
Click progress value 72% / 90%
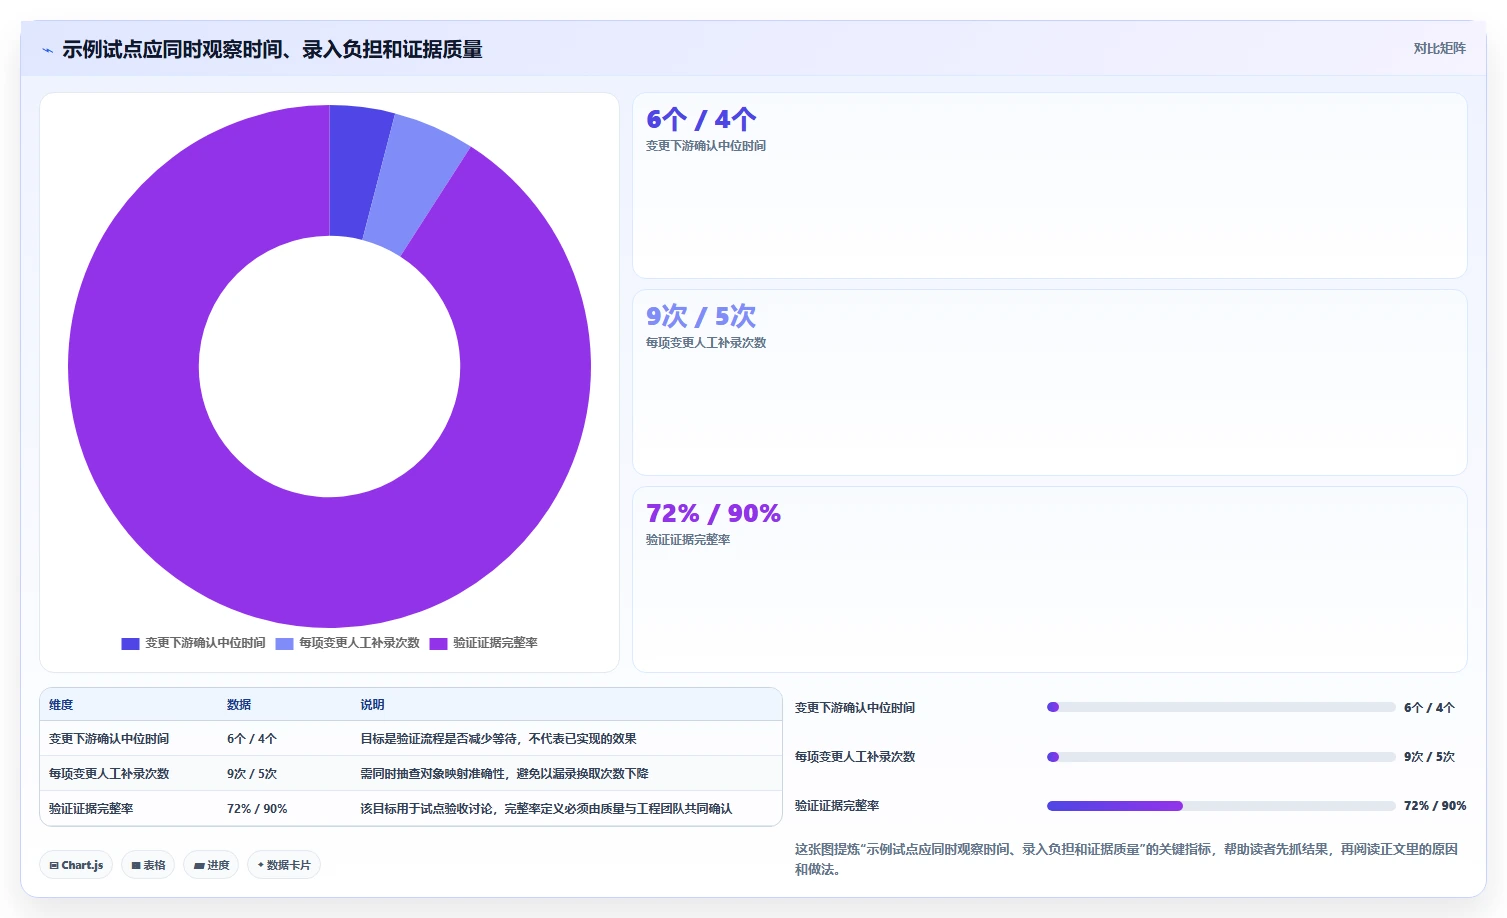1435,806
